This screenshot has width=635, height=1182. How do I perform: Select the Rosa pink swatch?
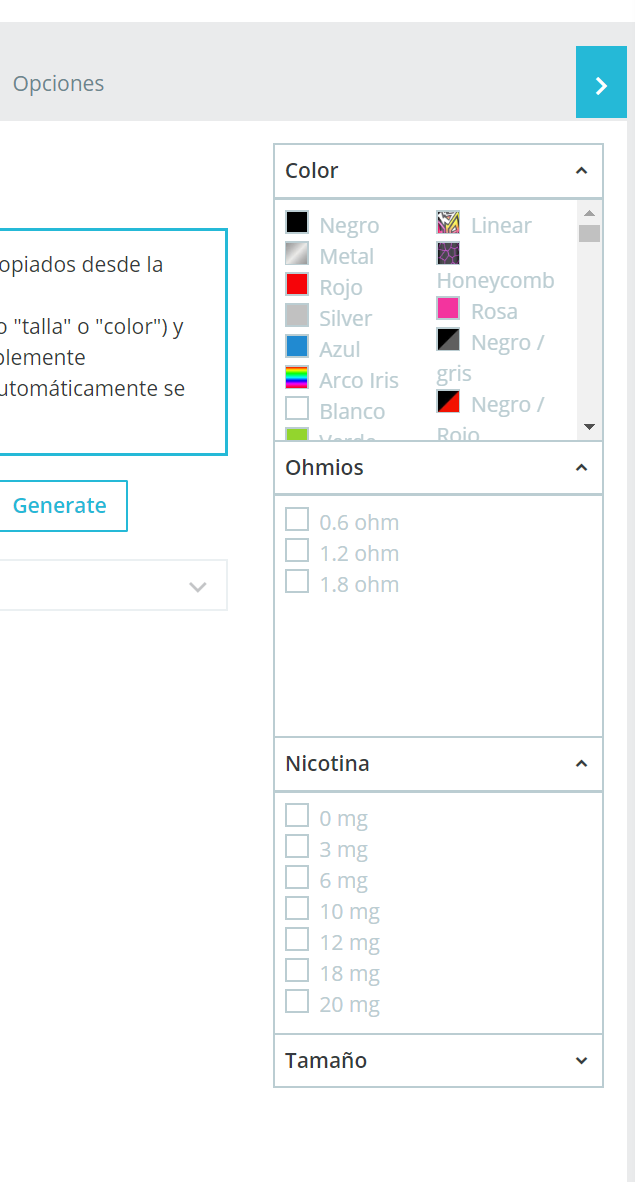[448, 309]
